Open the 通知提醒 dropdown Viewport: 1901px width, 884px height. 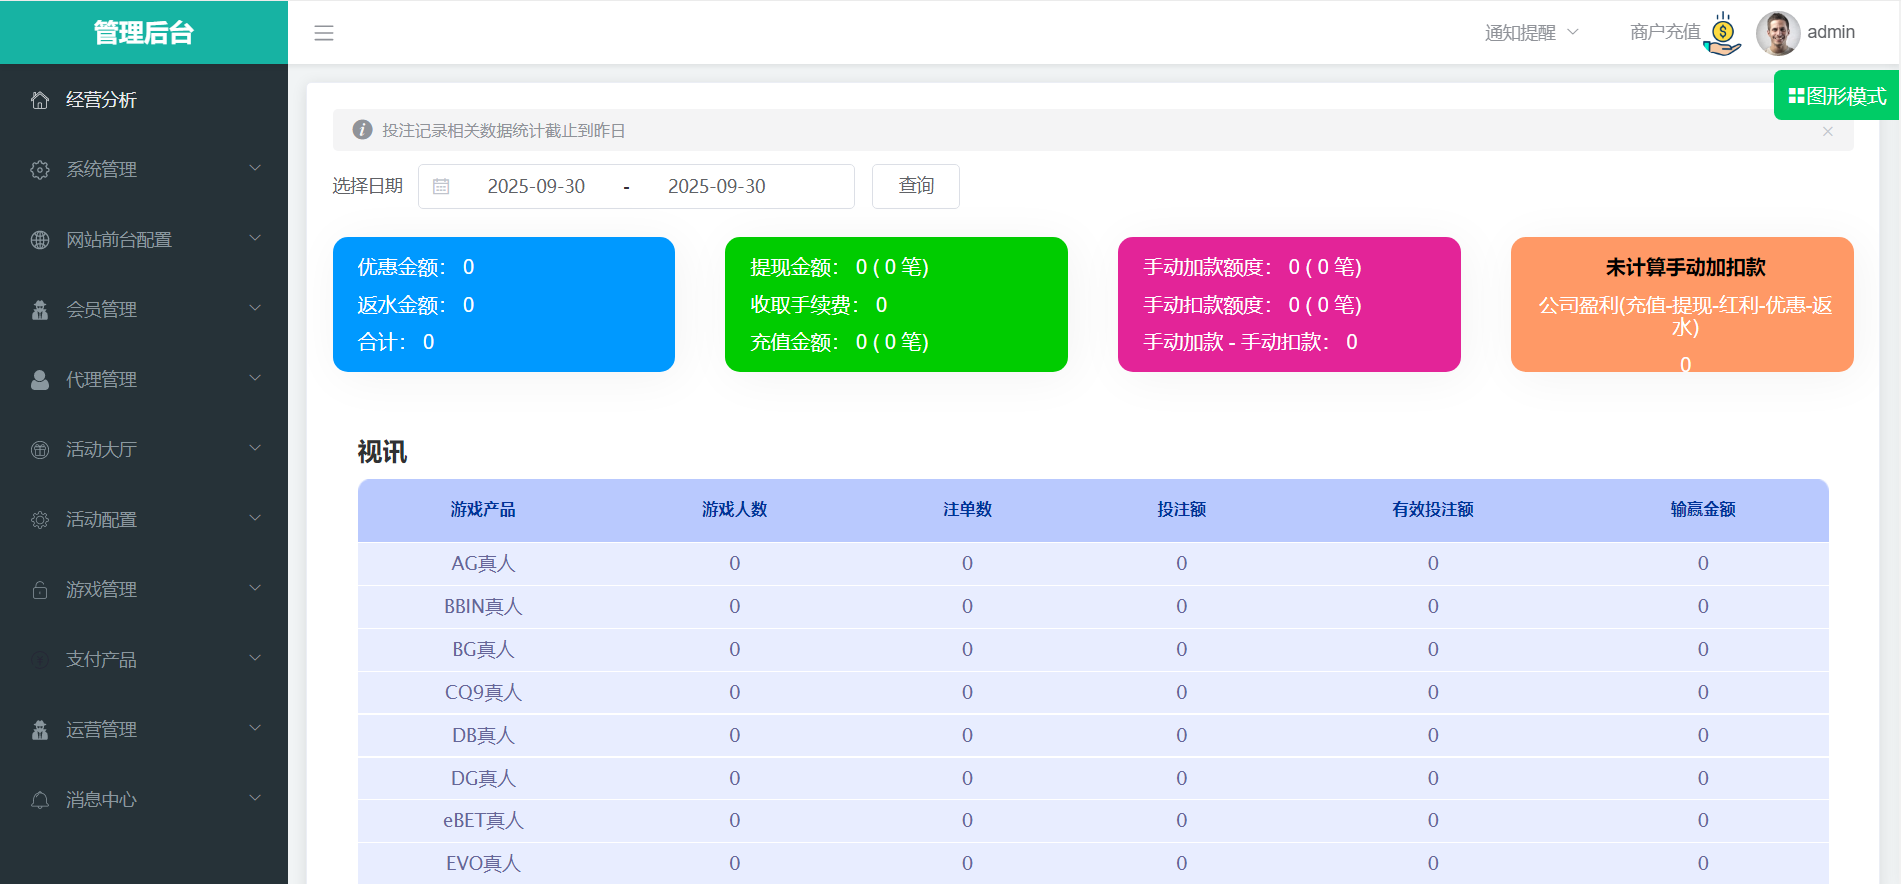[x=1530, y=33]
